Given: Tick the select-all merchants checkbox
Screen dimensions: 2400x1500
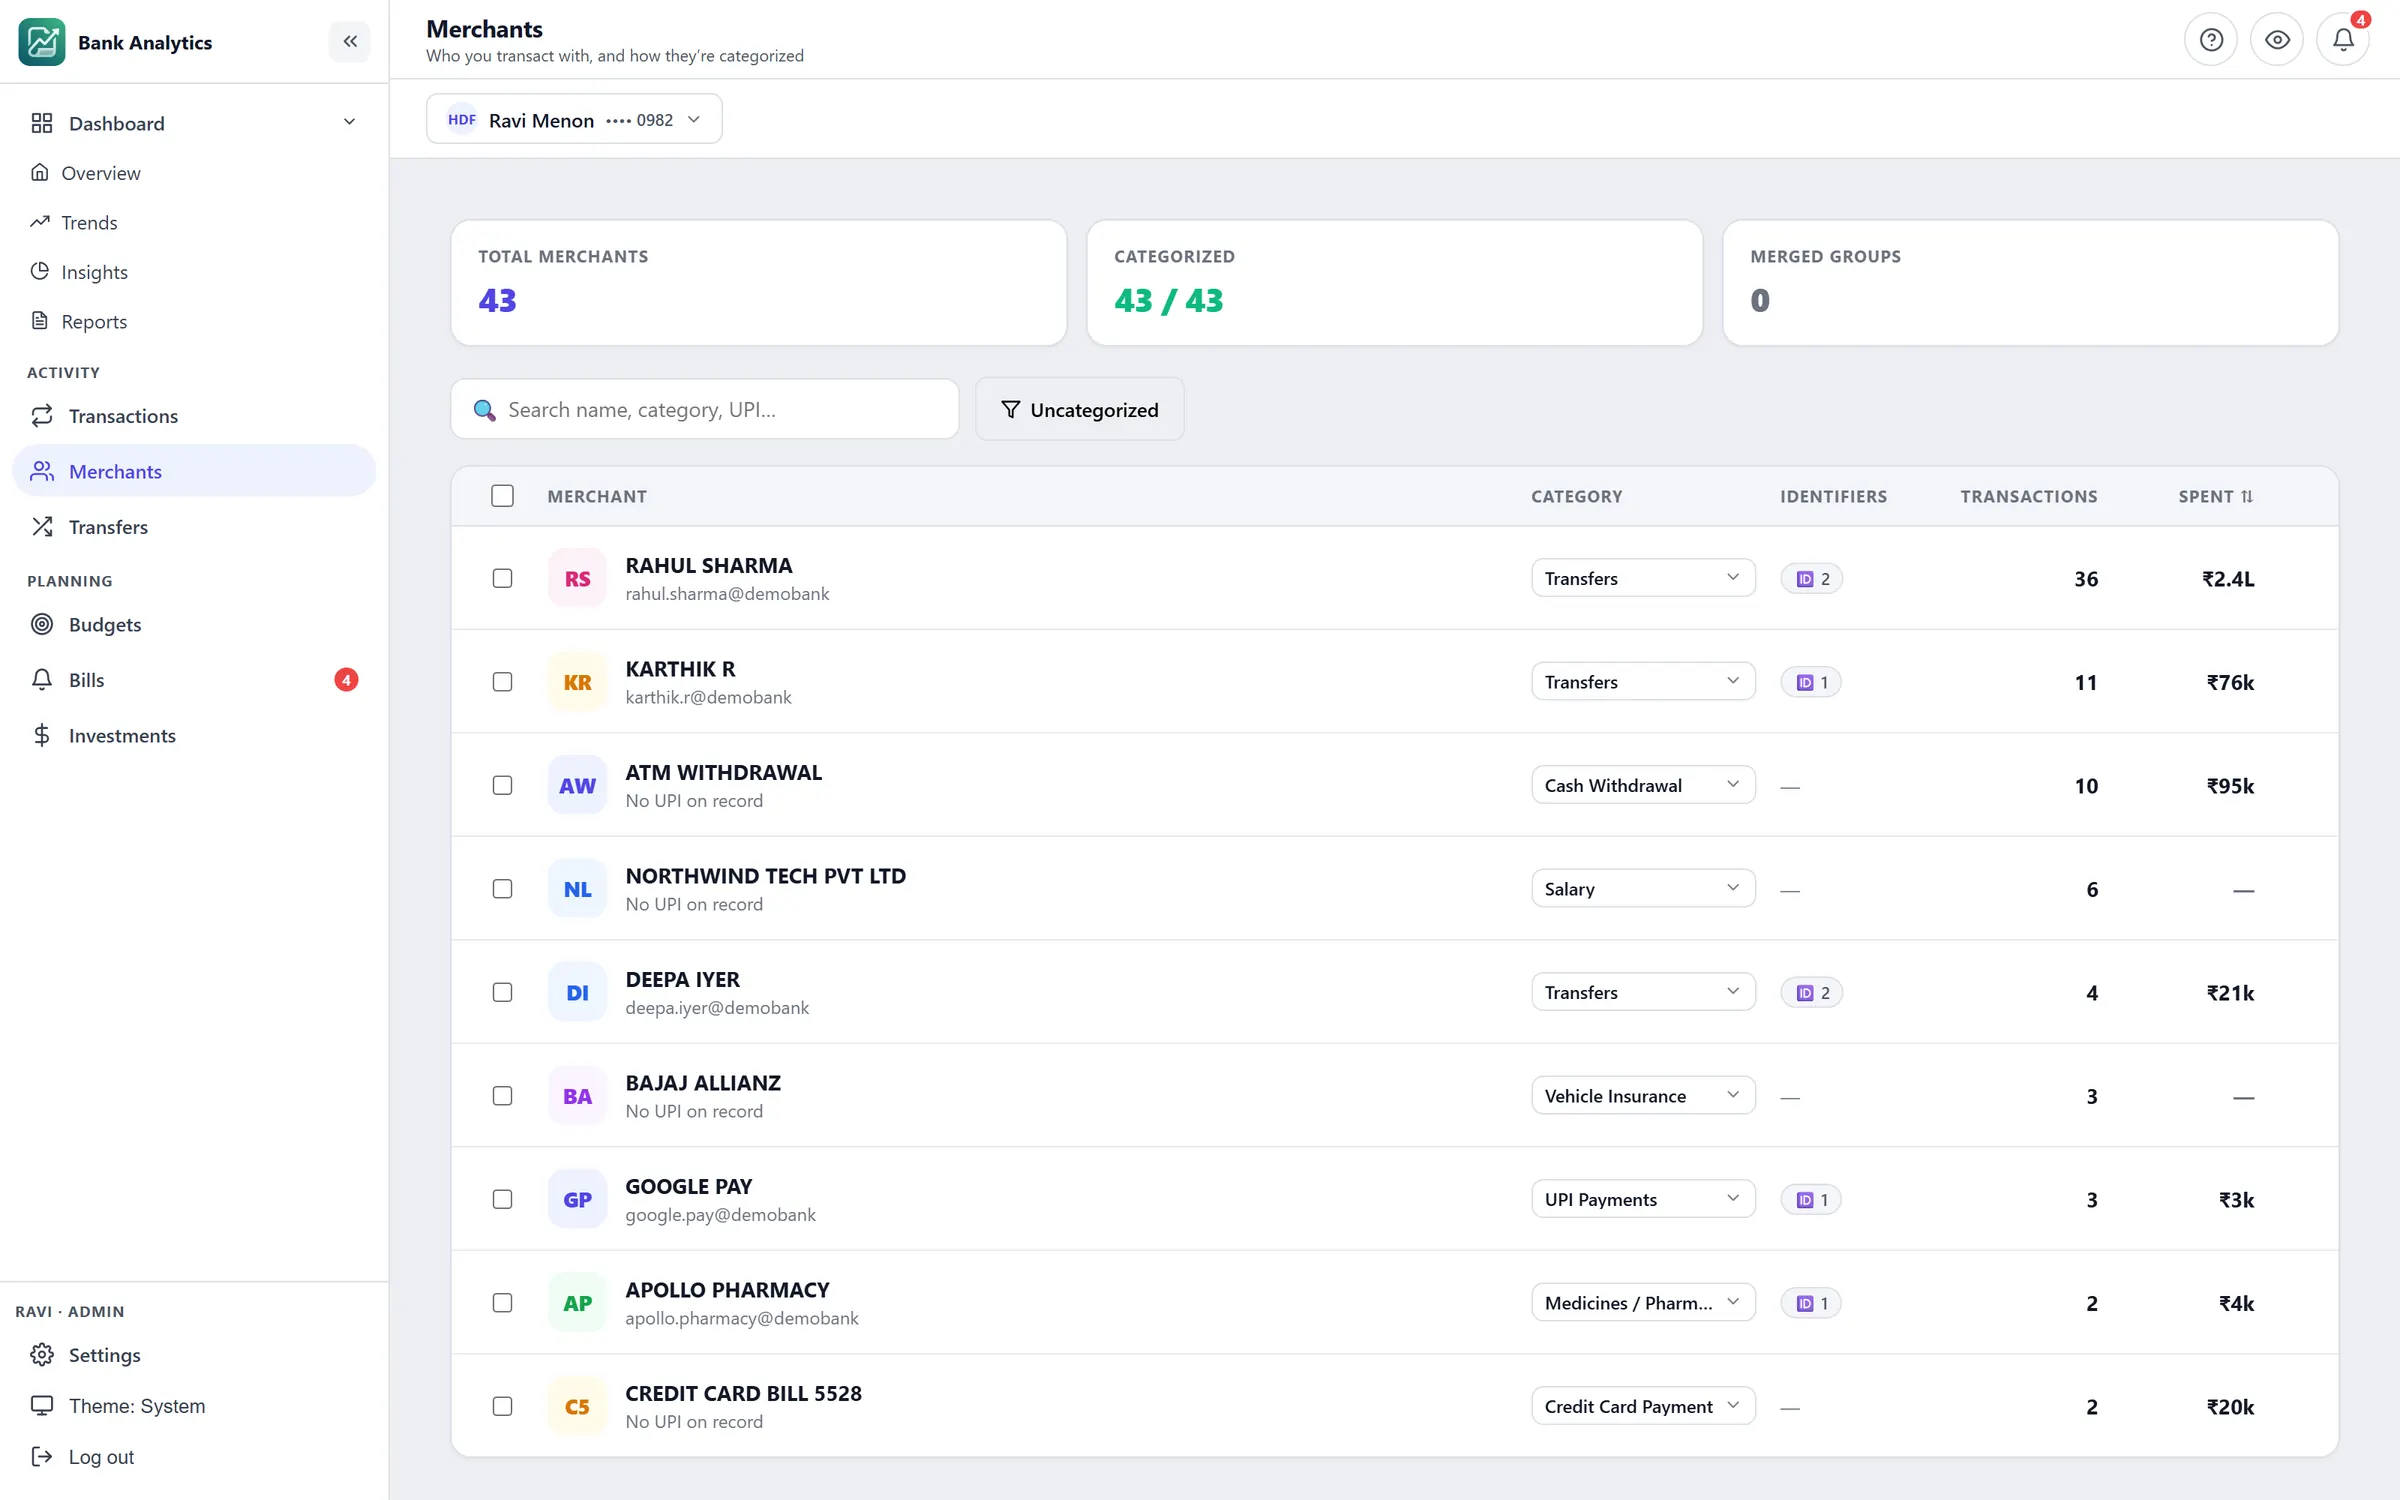Looking at the screenshot, I should click(503, 496).
